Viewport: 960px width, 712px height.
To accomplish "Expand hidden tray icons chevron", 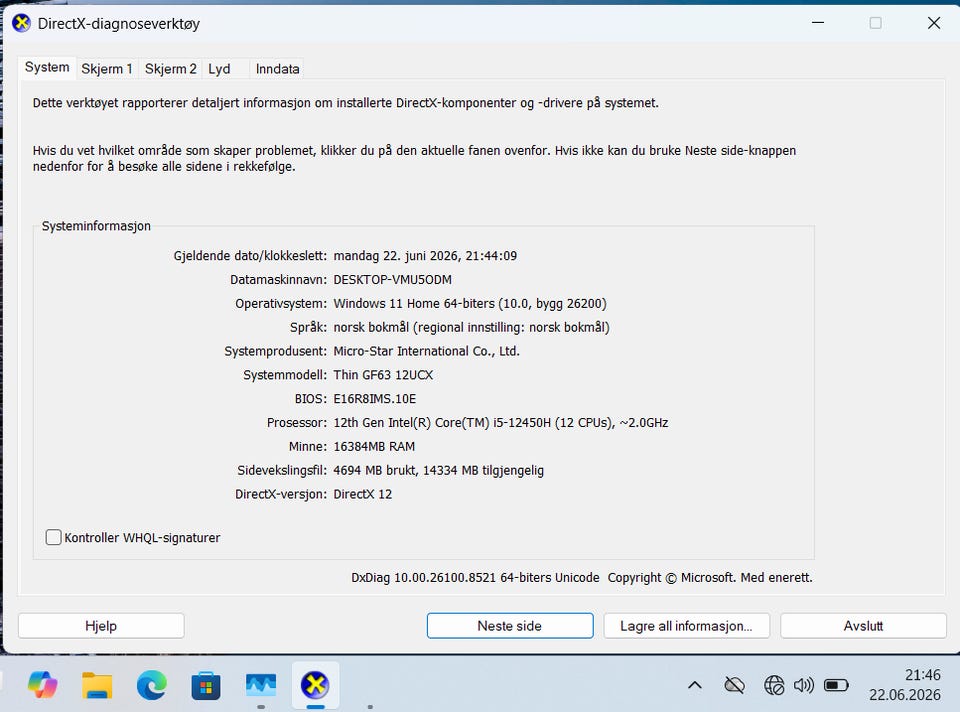I will click(695, 685).
